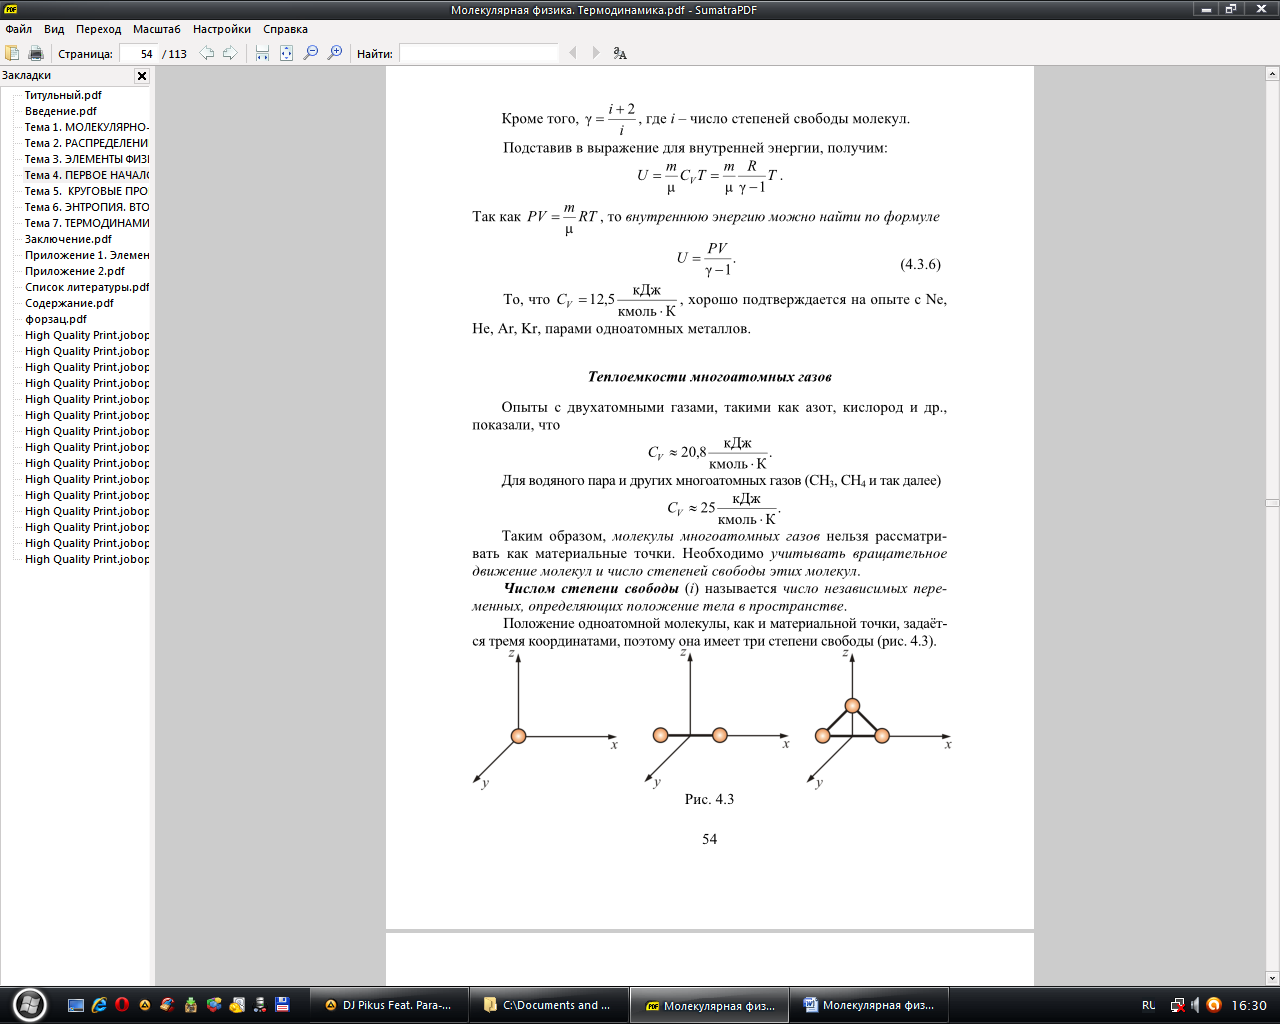Screen dimensions: 1280x1024
Task: Click scrollbar up arrow in document
Action: pos(1272,74)
